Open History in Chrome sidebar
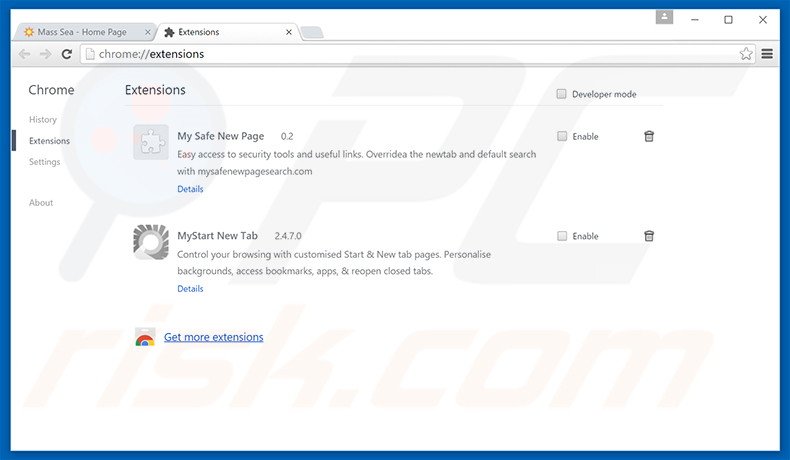Screen dimensions: 790x460 43,119
